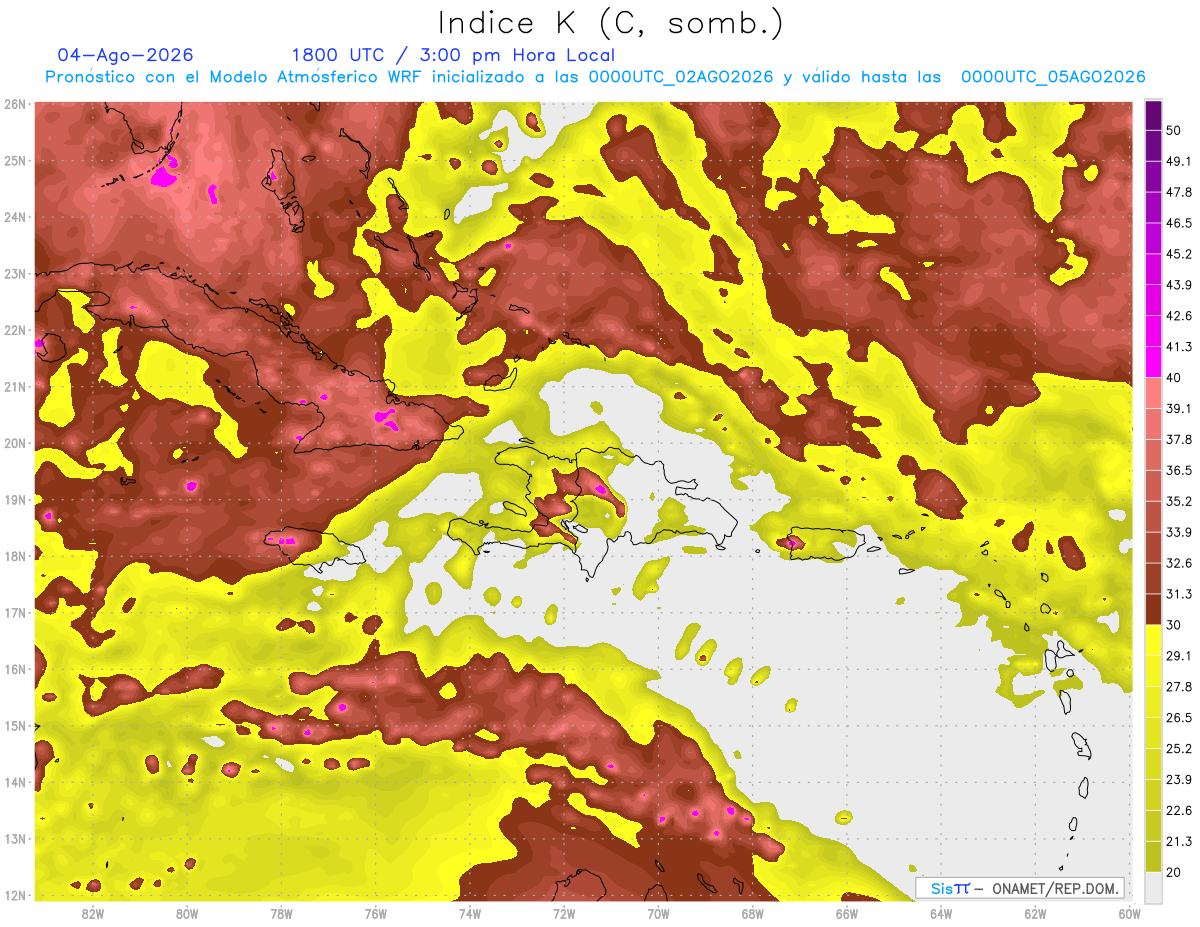Click the colorbar label "33.9"
This screenshot has height=927, width=1200.
coord(1177,532)
